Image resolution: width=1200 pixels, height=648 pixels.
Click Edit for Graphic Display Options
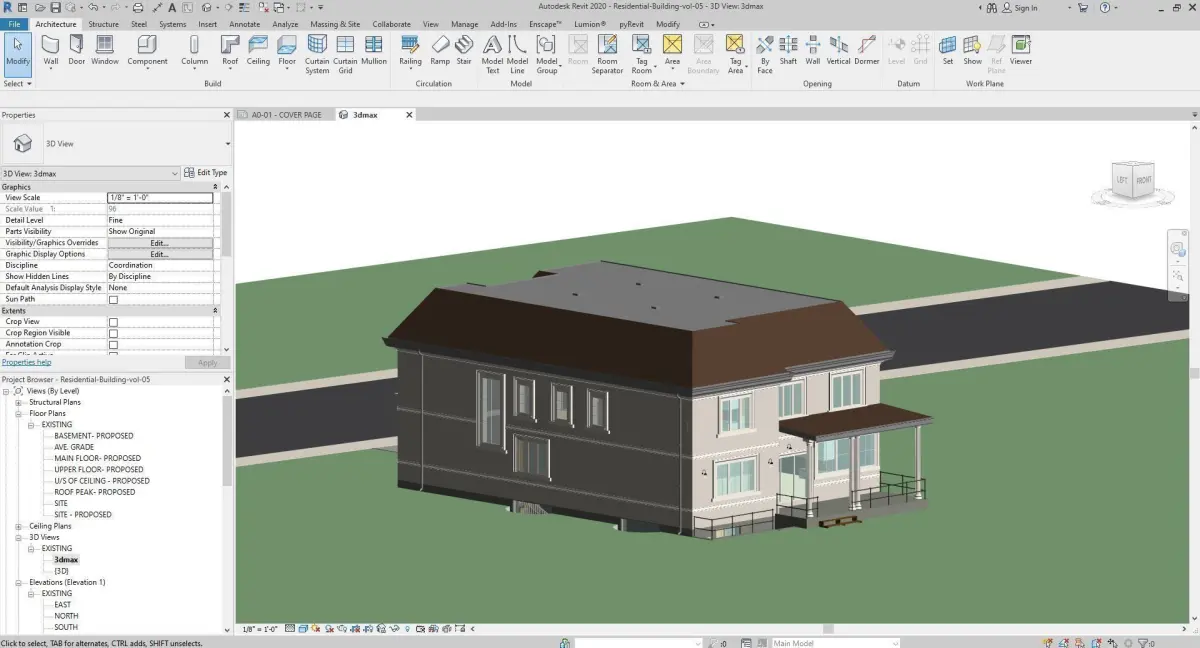point(160,254)
